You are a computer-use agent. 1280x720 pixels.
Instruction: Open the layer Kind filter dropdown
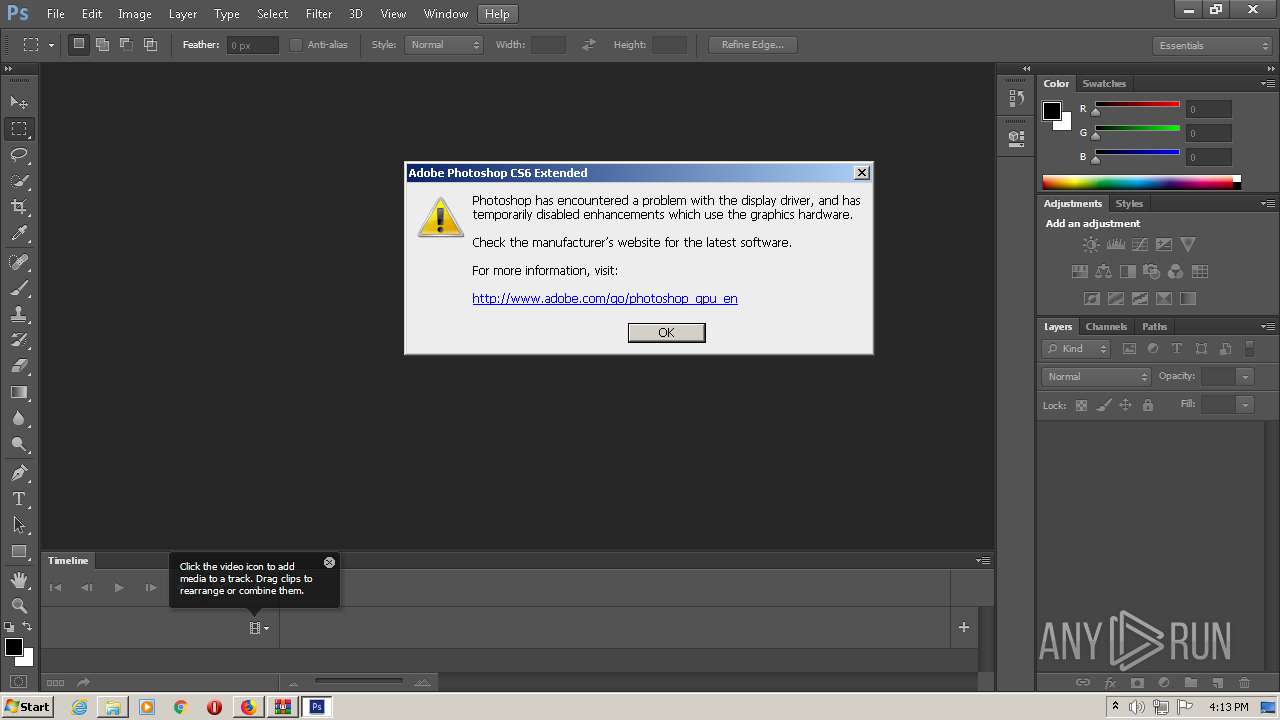(x=1076, y=349)
